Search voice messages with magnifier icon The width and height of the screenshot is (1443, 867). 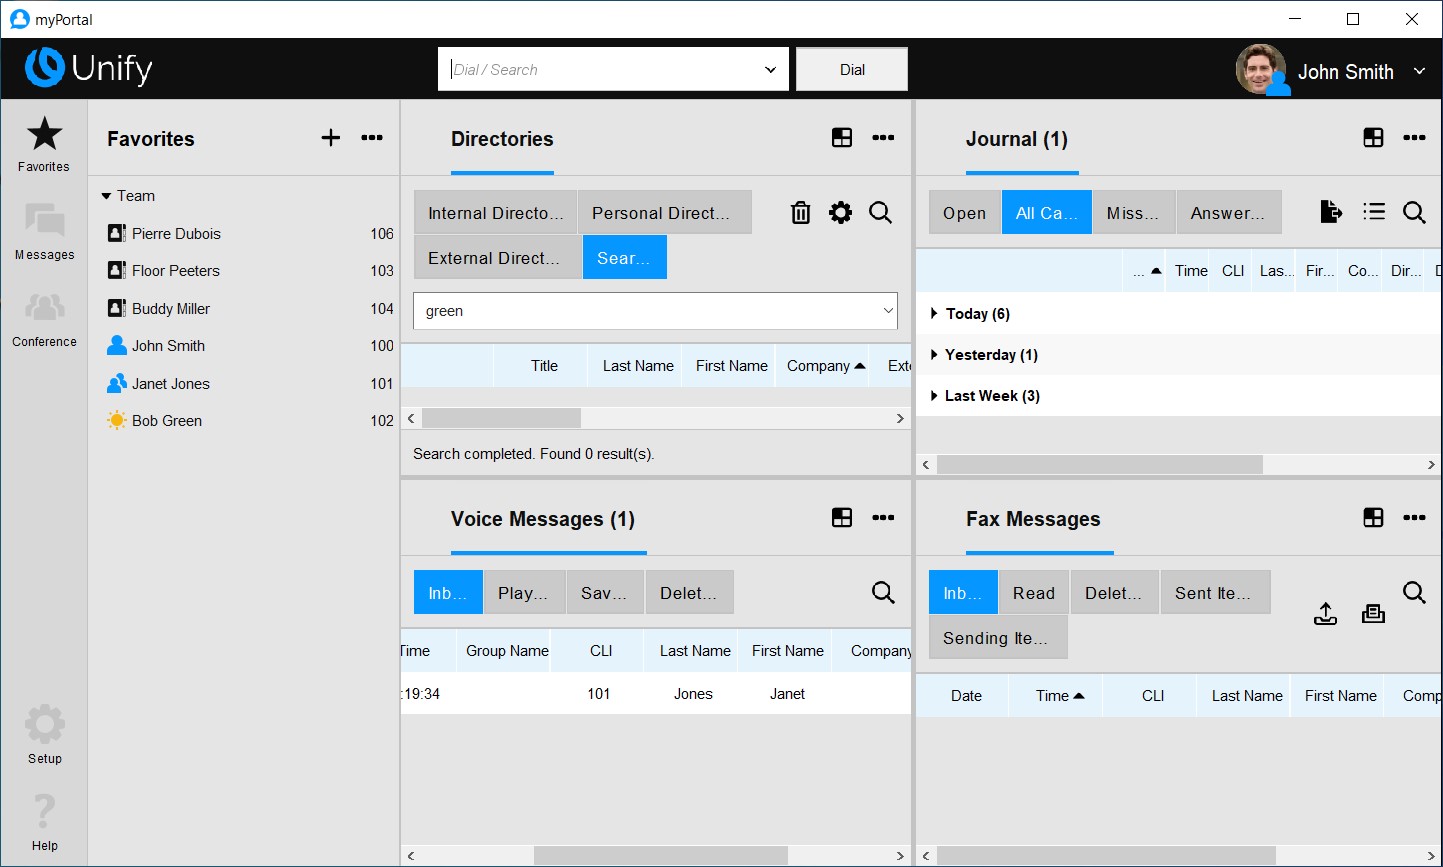click(883, 592)
